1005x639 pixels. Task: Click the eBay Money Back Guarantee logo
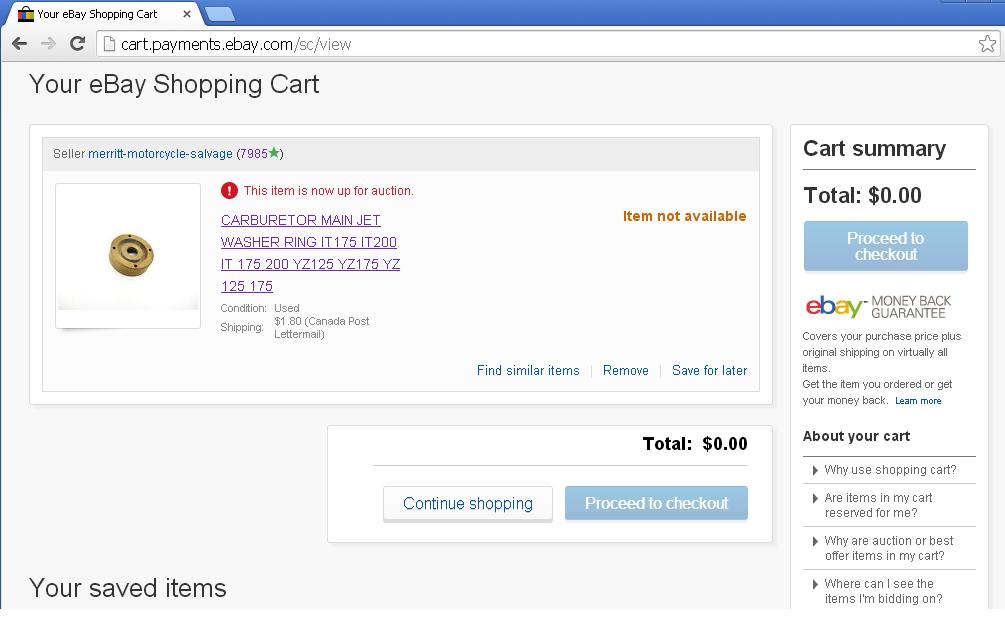coord(878,305)
